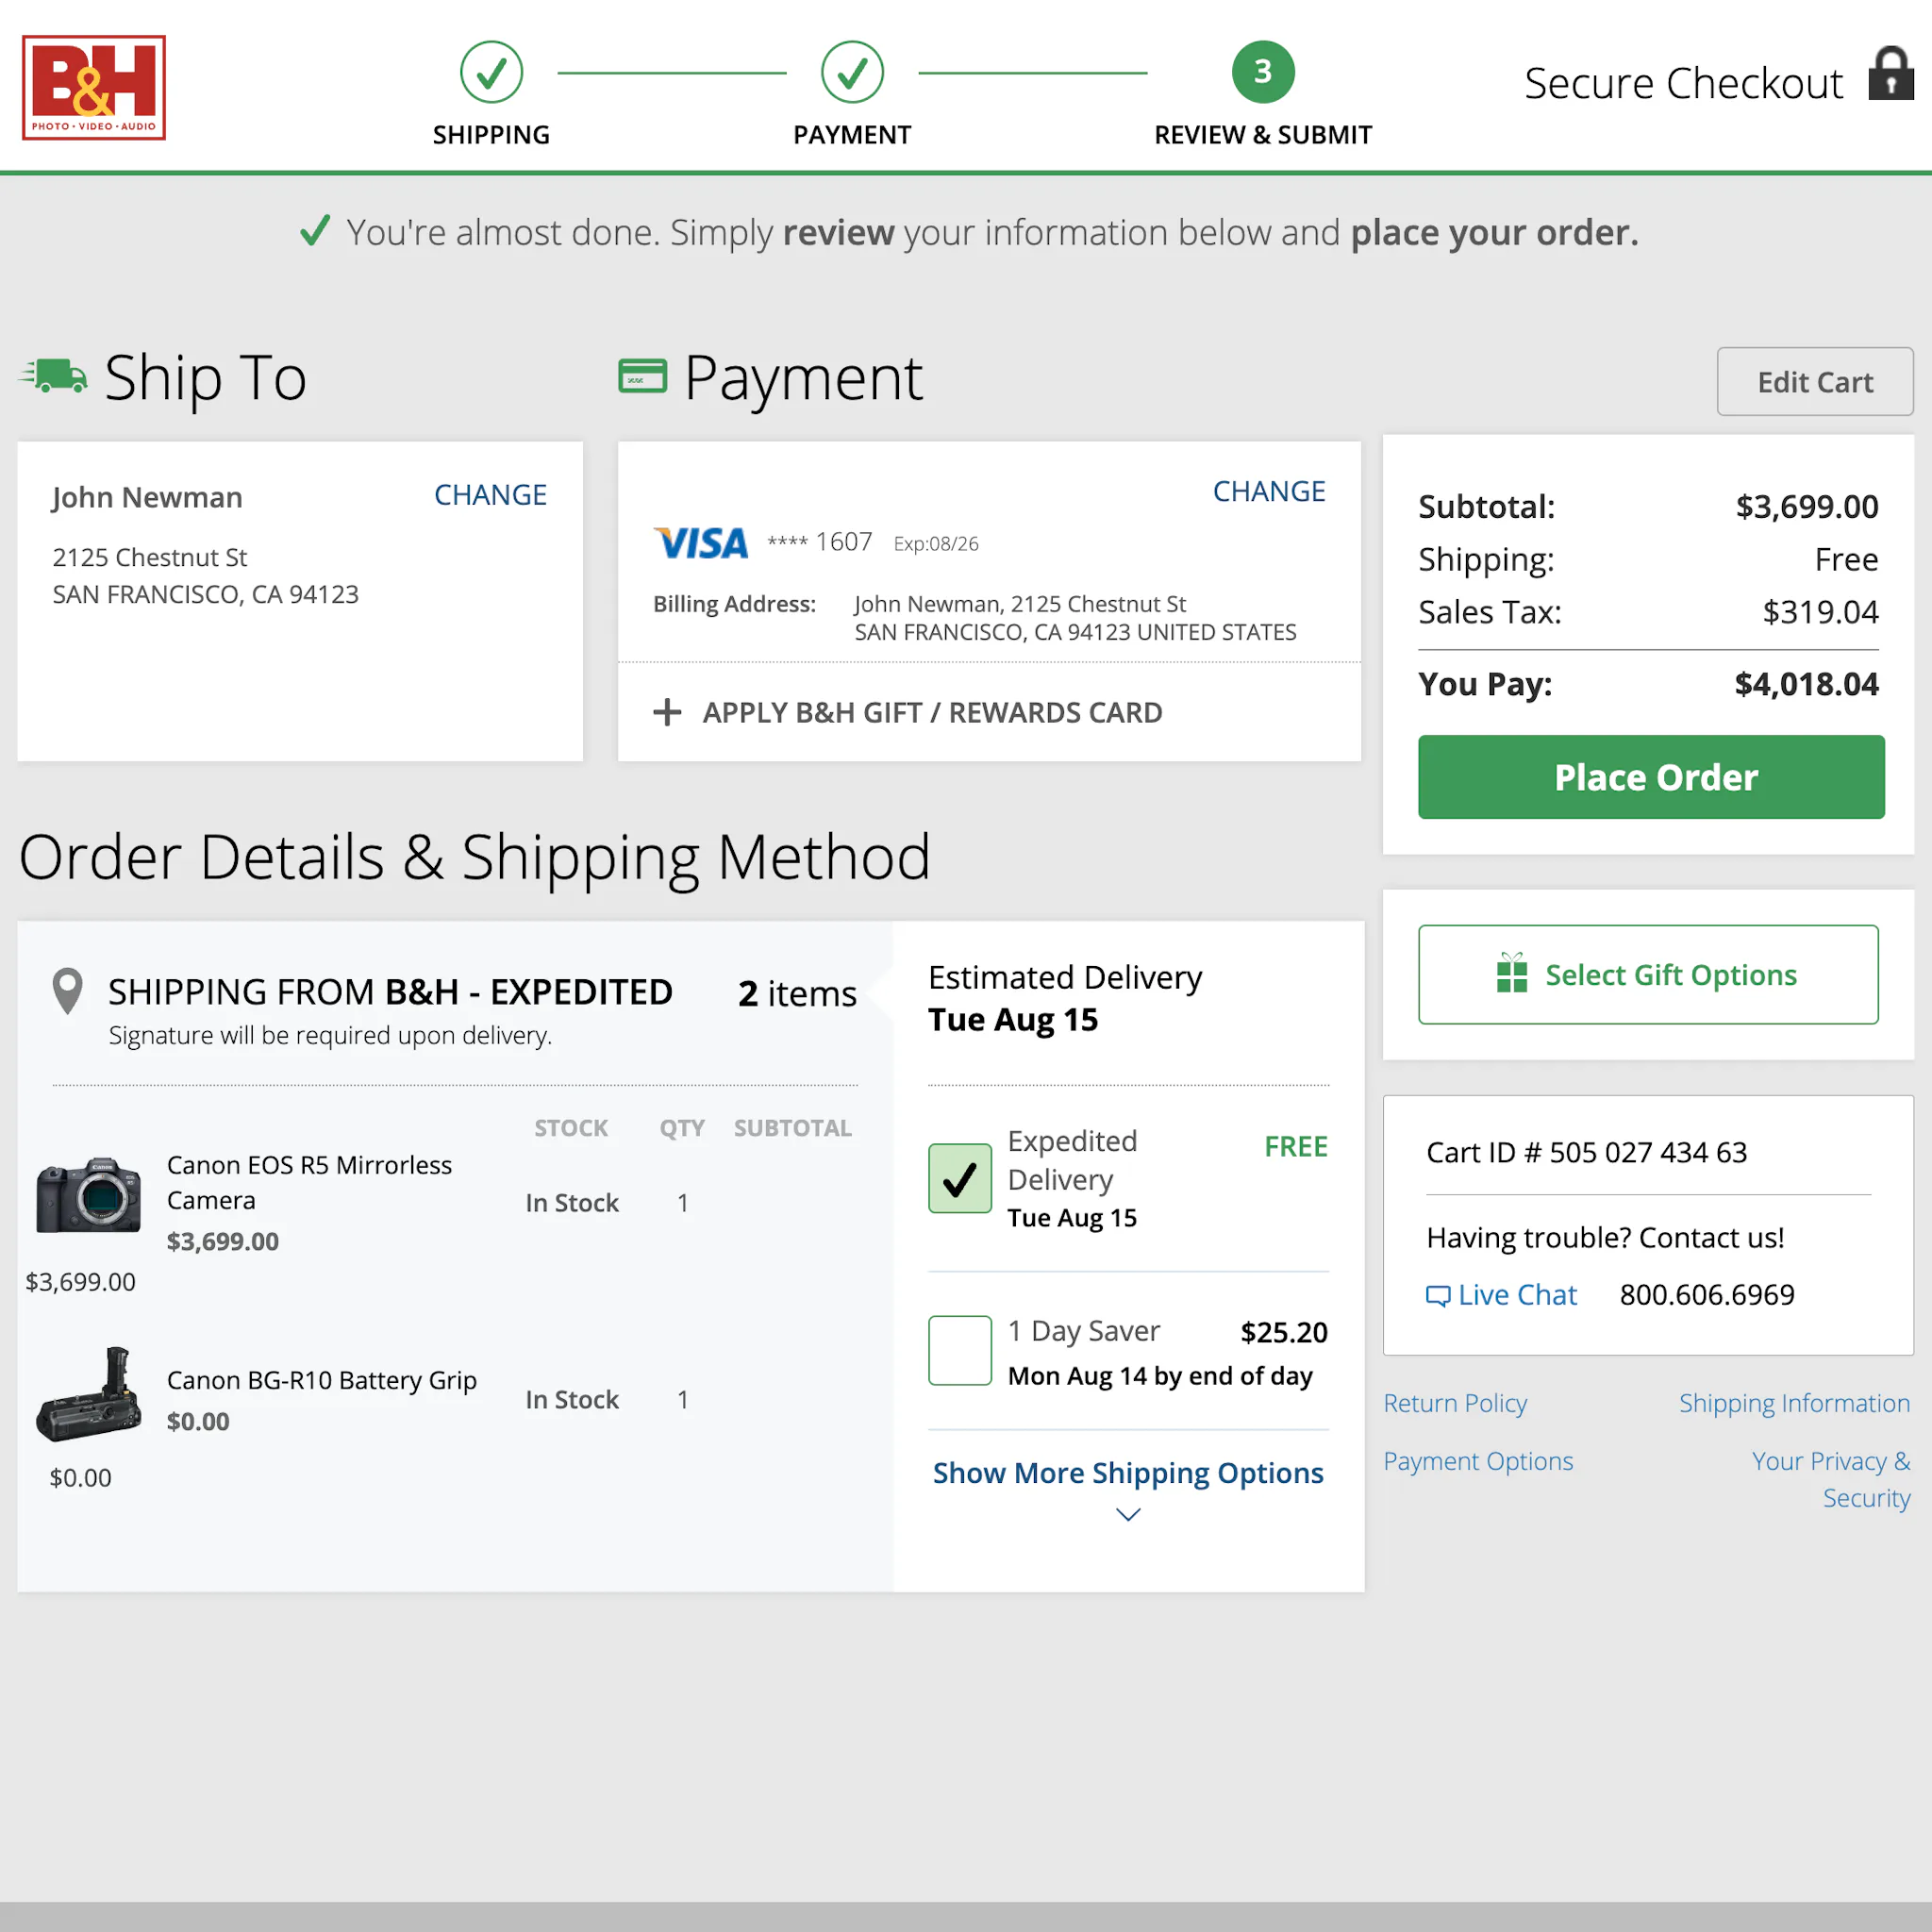
Task: Click the green delivery truck icon
Action: click(x=53, y=376)
